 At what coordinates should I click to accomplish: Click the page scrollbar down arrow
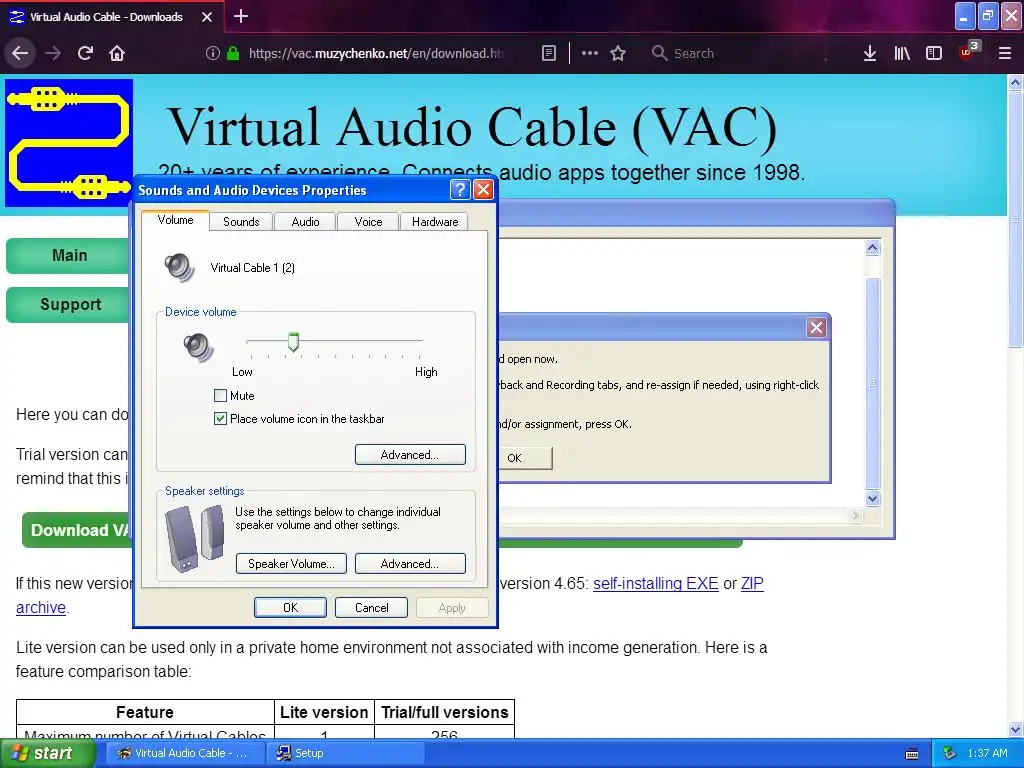1015,729
